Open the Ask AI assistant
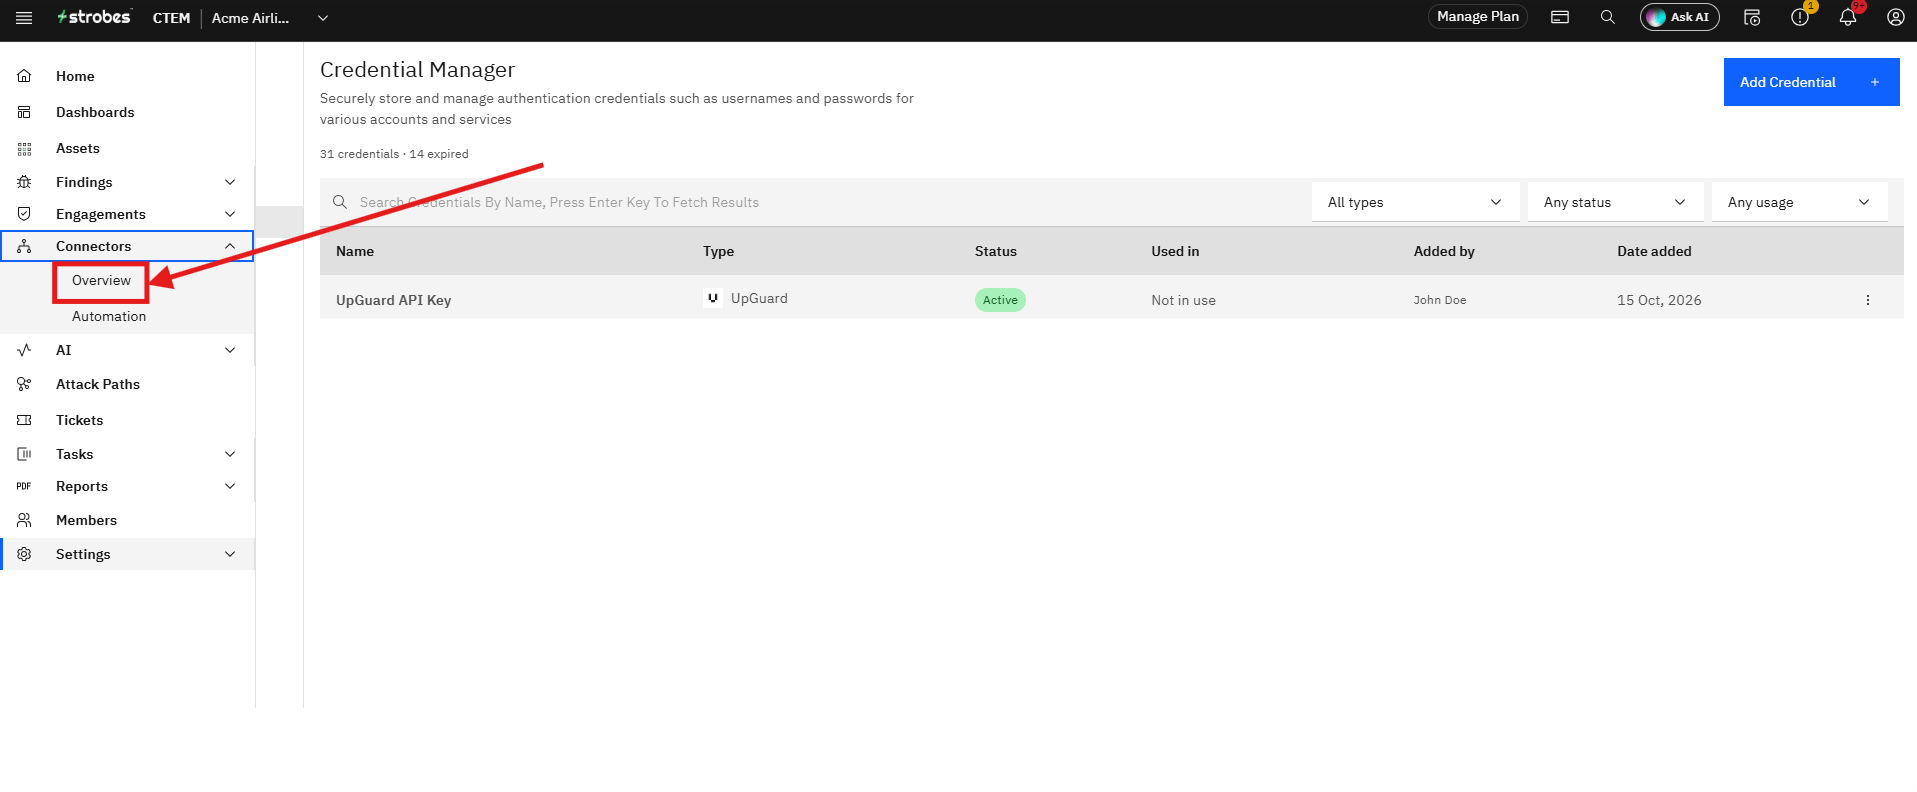The height and width of the screenshot is (792, 1917). [1680, 17]
